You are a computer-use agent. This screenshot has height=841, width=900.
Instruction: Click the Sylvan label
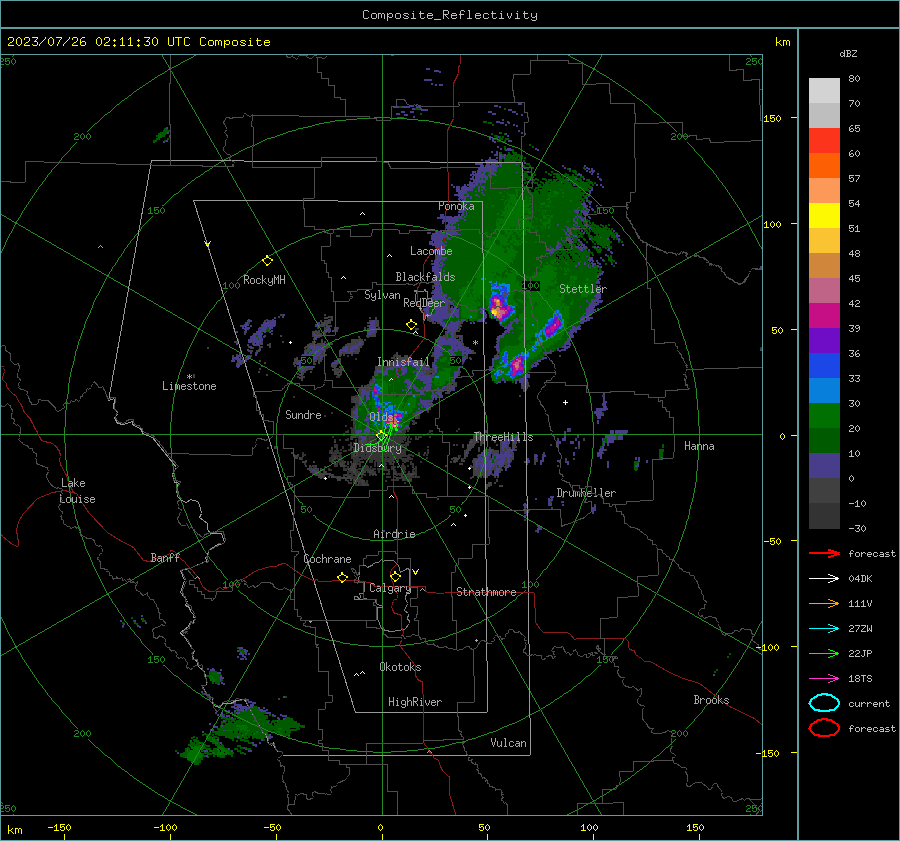click(x=382, y=295)
